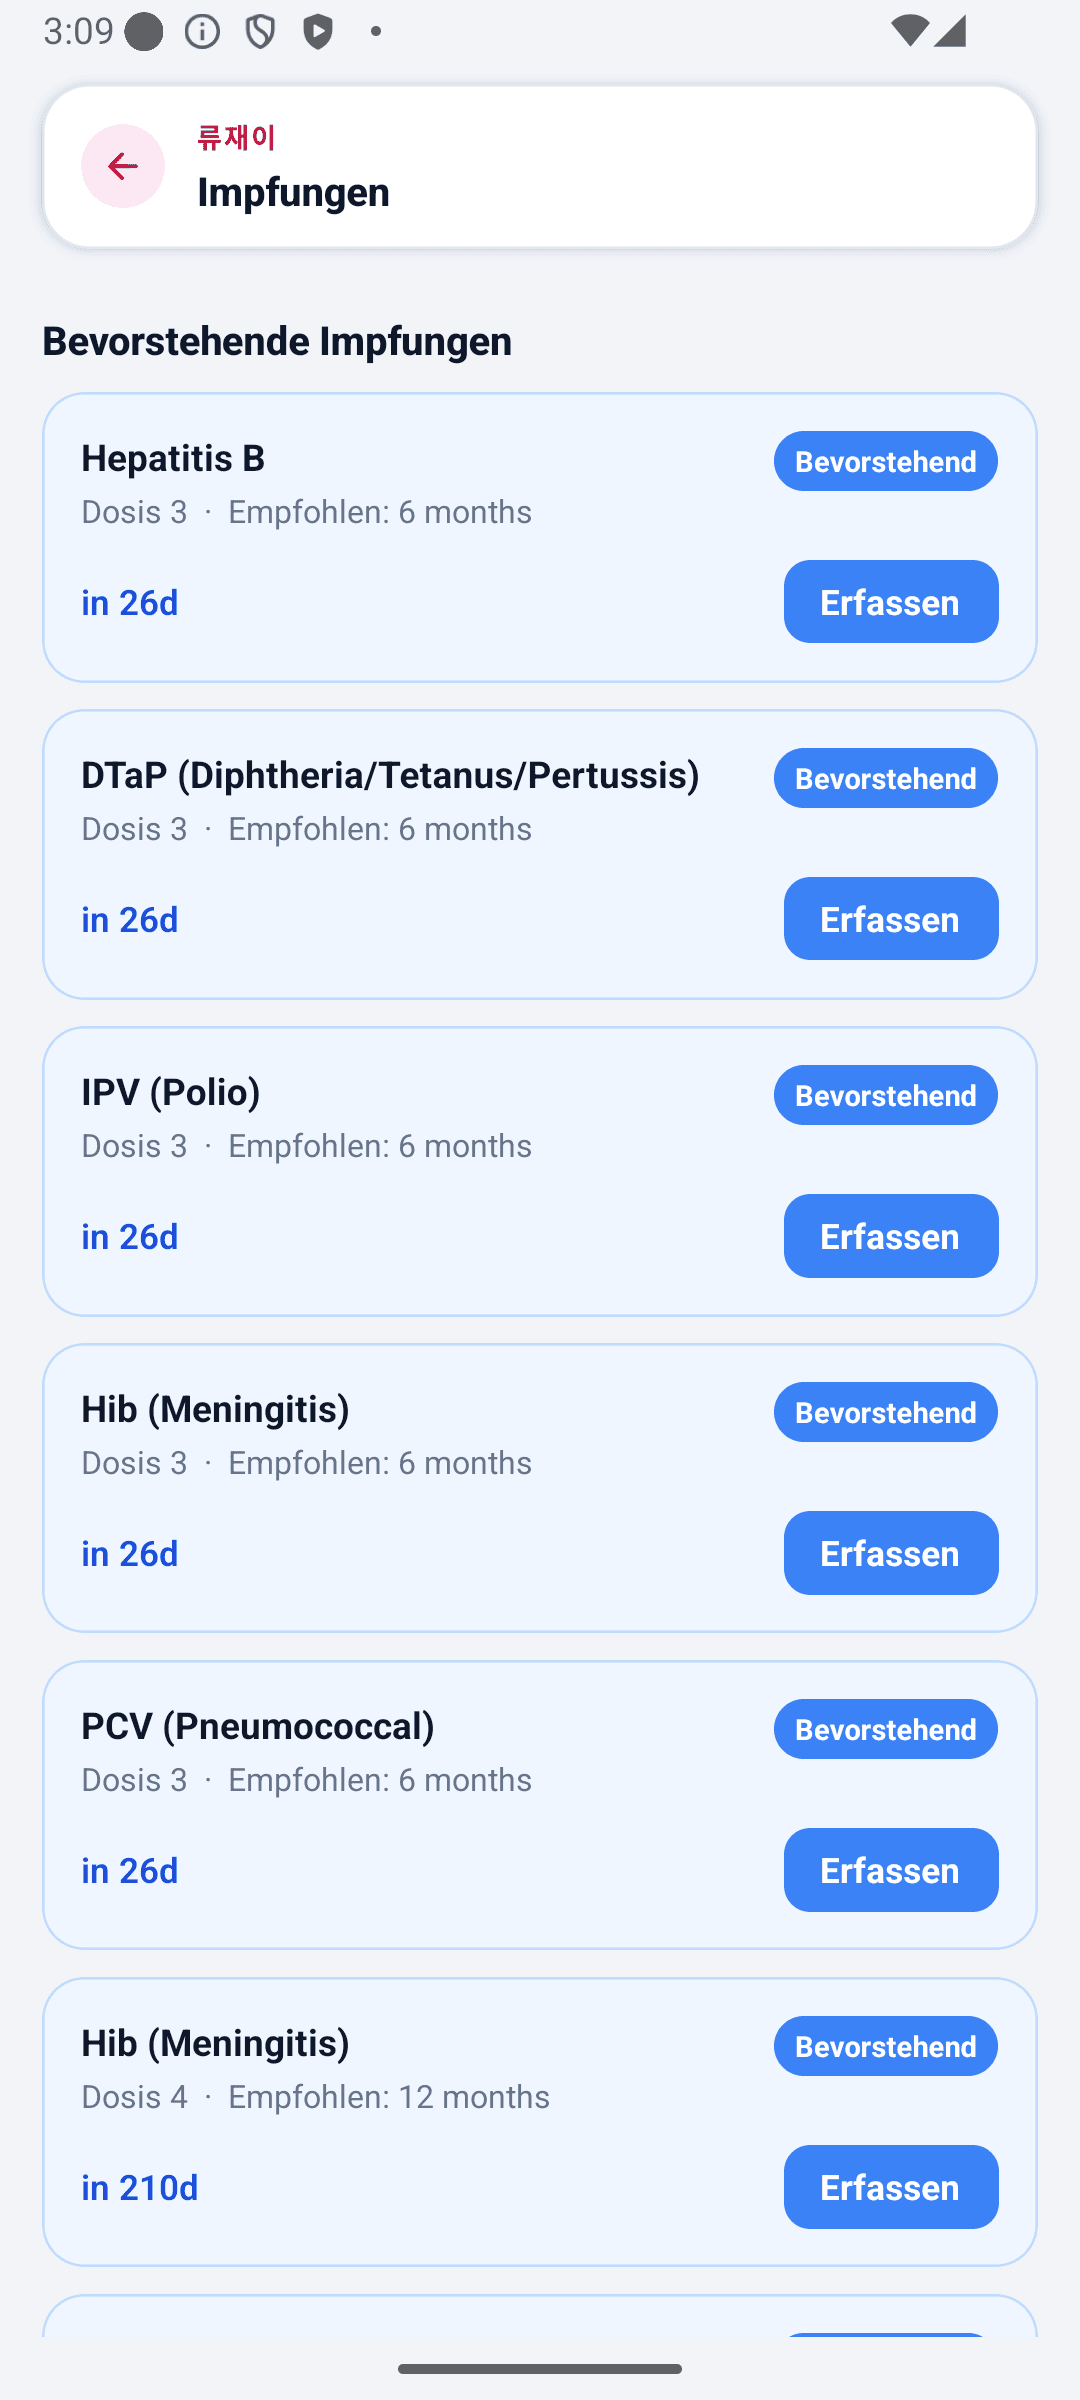
Task: Open the IPV (Polio) vaccine card
Action: pyautogui.click(x=540, y=1171)
